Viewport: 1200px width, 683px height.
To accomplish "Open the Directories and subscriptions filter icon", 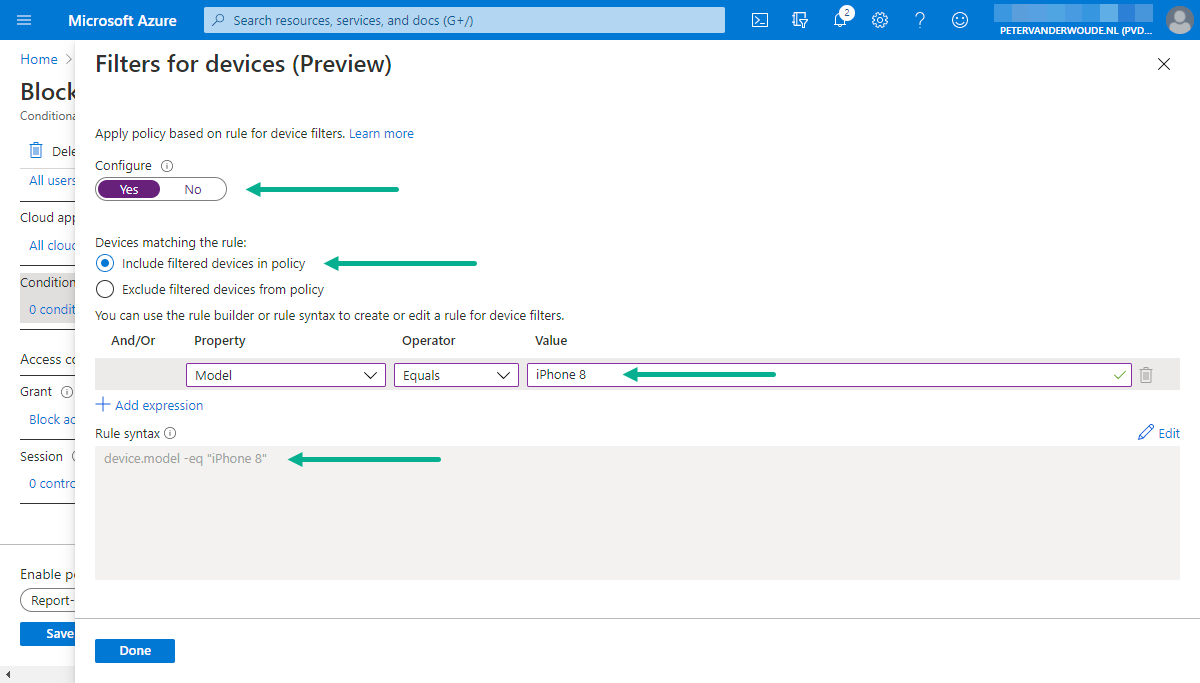I will (x=799, y=20).
